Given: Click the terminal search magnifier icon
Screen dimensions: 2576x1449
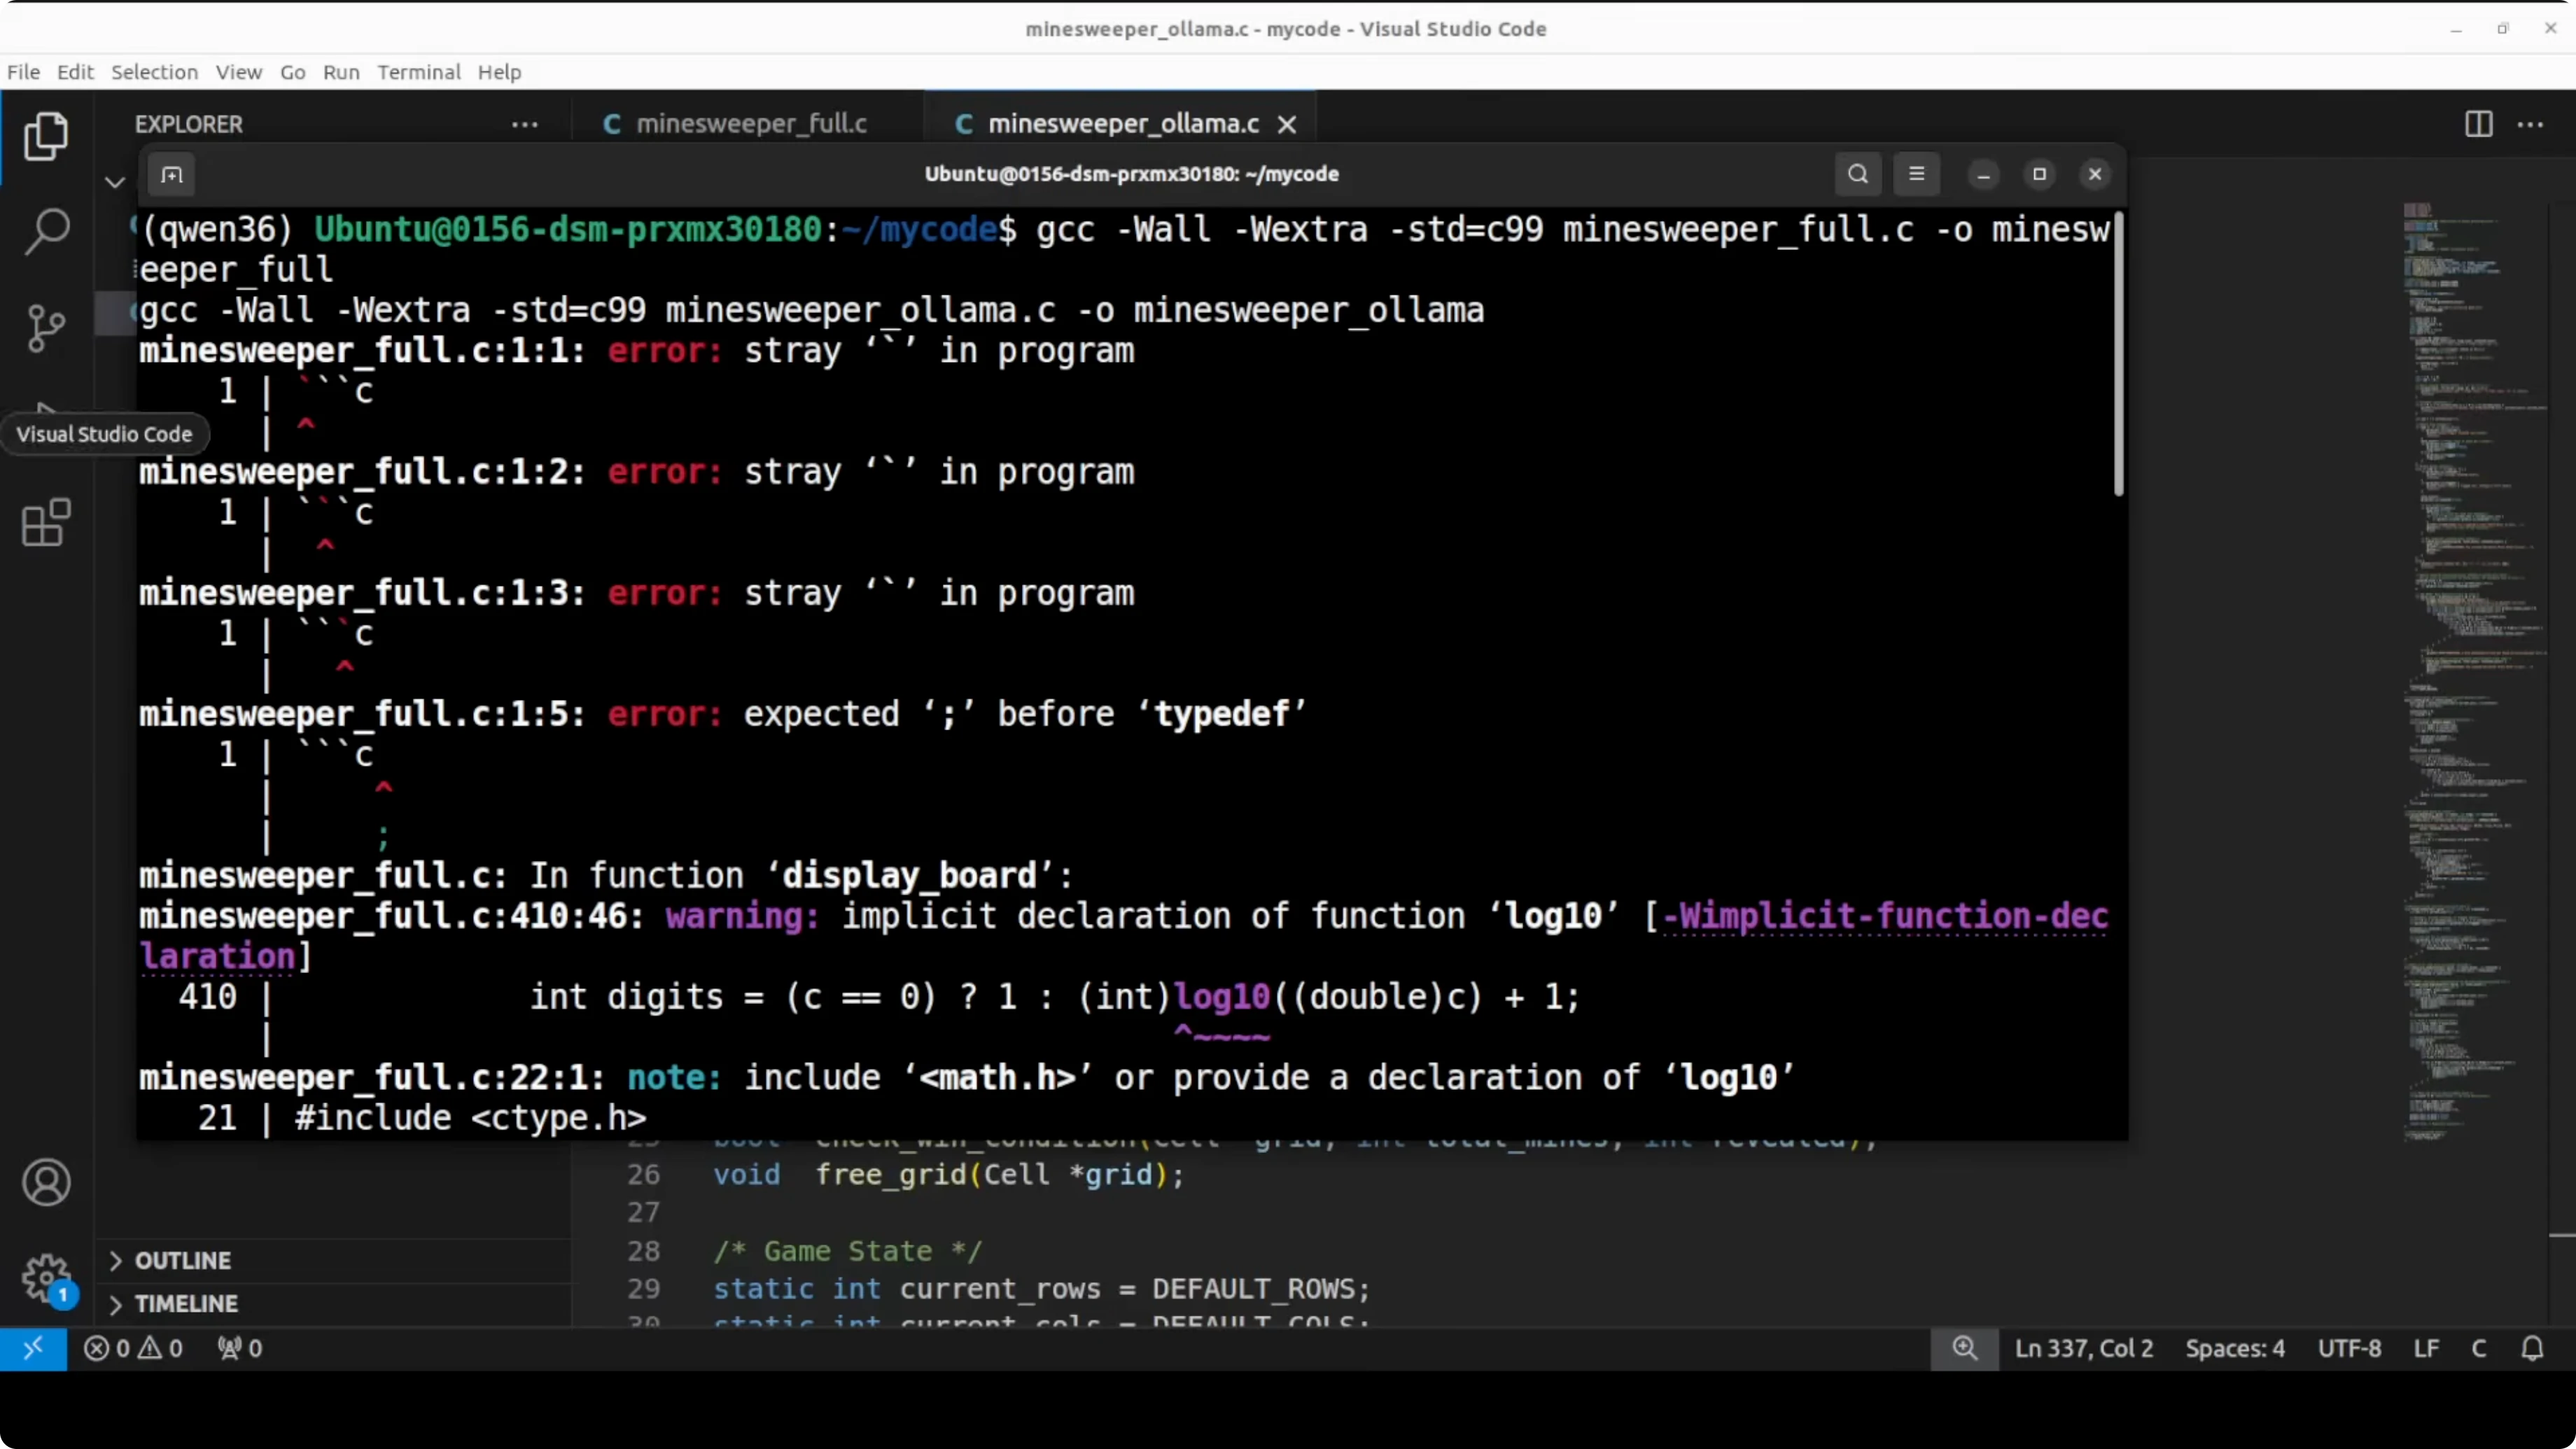Looking at the screenshot, I should tap(1857, 174).
